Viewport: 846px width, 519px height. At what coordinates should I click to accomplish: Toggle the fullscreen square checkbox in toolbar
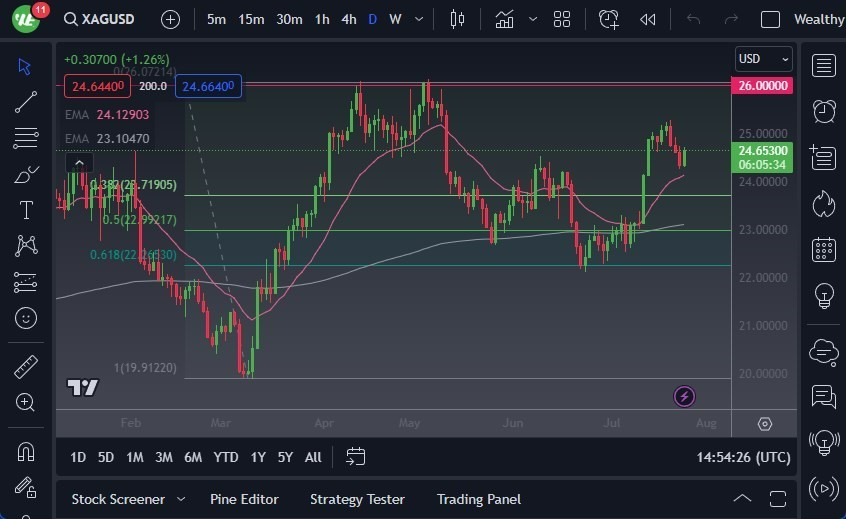point(770,19)
